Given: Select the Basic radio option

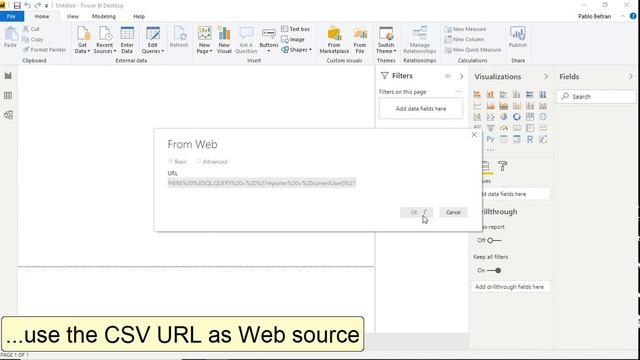Looking at the screenshot, I should (178, 162).
